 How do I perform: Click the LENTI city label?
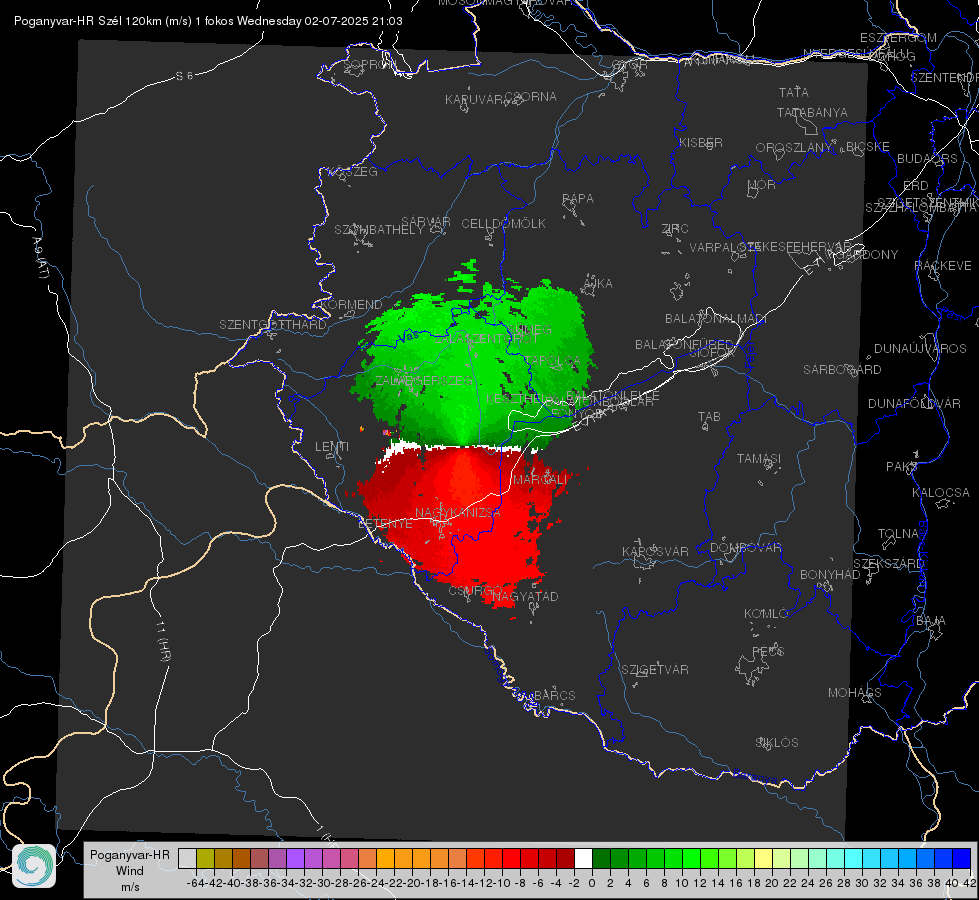332,447
